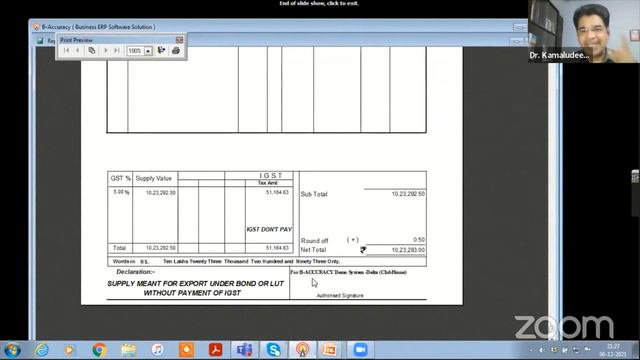
Task: Click the 'For B-ACCURACY Demo System' text
Action: [349, 272]
